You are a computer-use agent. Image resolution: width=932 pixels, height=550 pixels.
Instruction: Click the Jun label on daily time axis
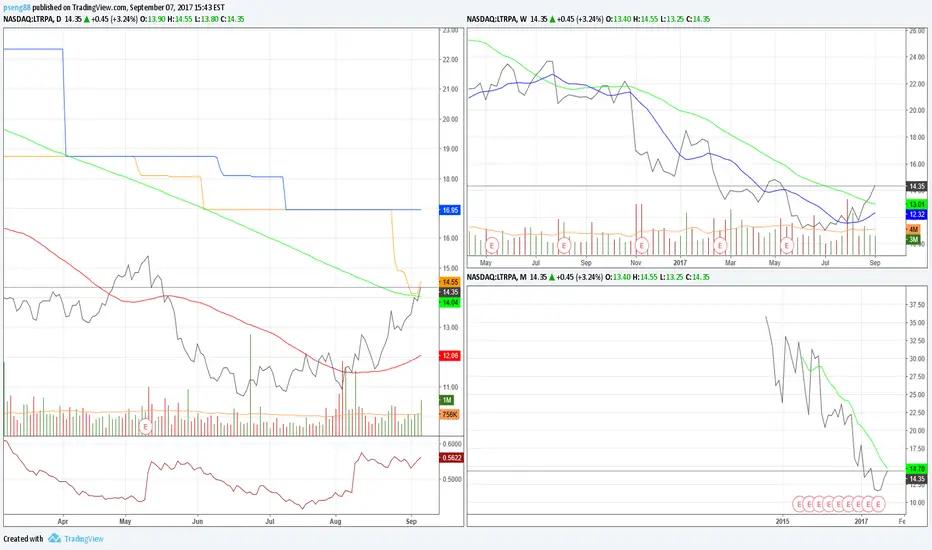(x=197, y=521)
